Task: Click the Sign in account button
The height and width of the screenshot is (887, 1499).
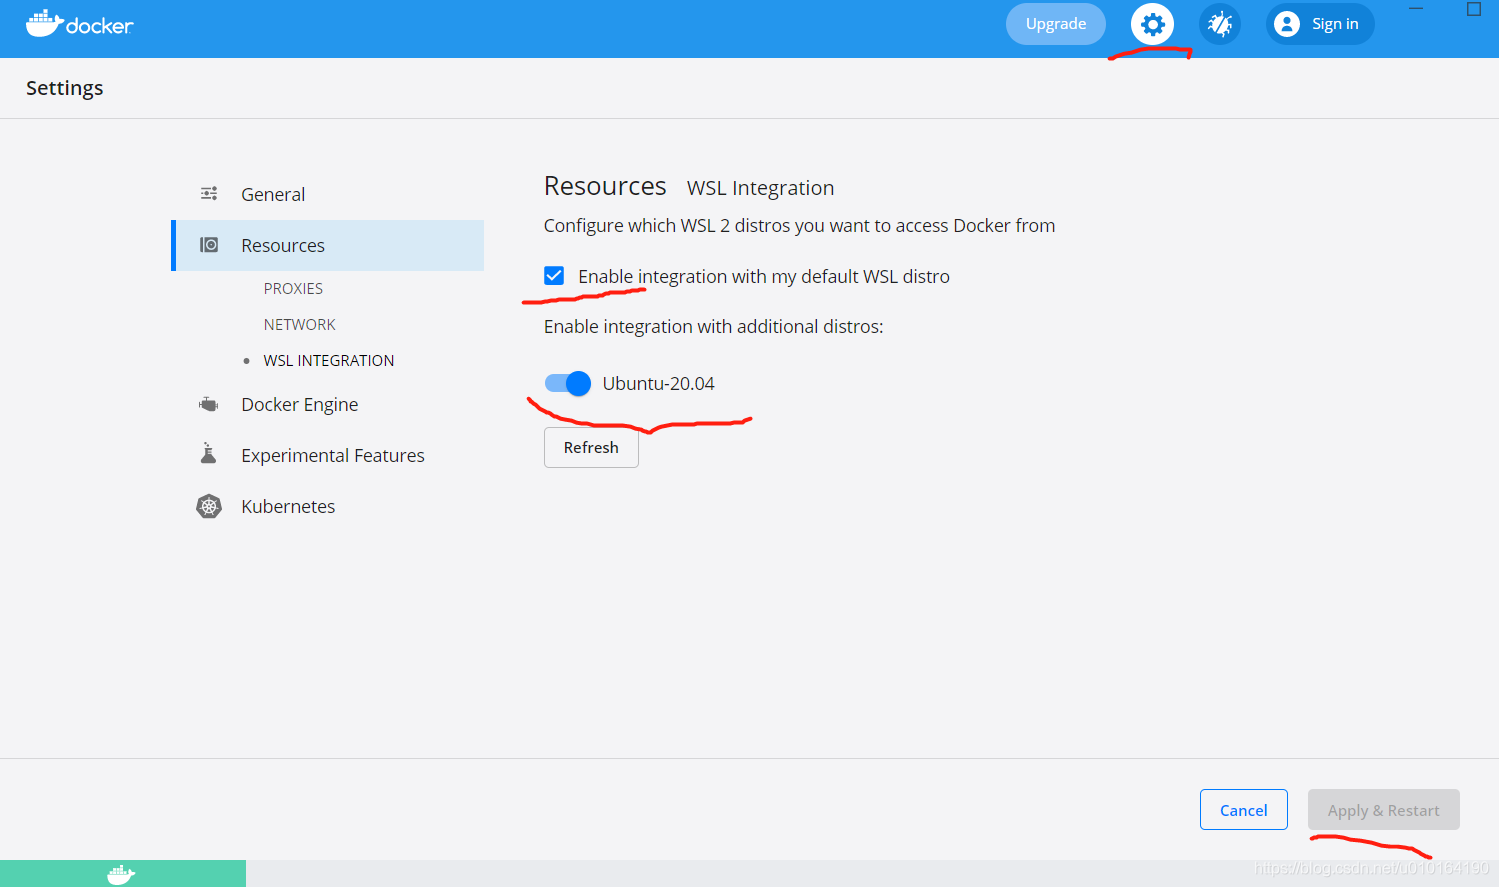Action: coord(1319,23)
